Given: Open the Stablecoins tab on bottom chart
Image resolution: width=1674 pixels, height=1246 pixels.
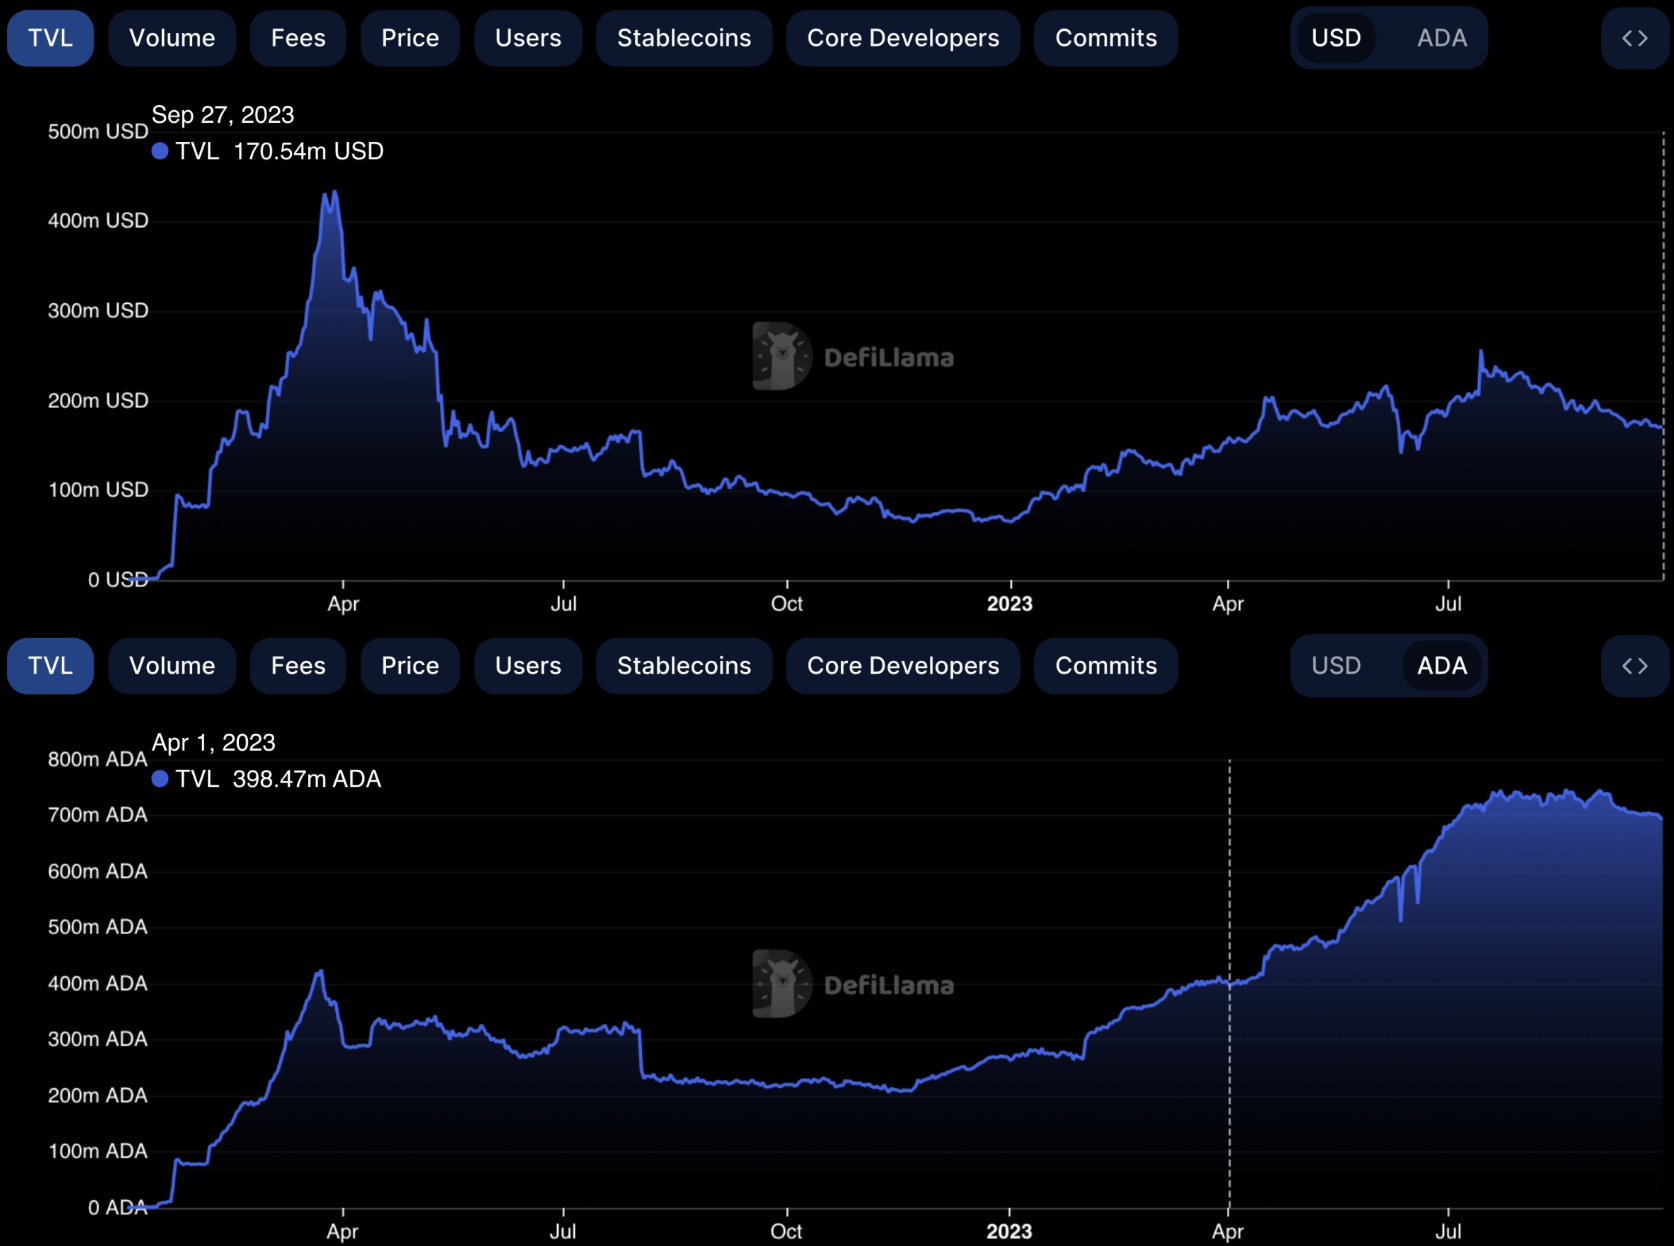Looking at the screenshot, I should [684, 666].
